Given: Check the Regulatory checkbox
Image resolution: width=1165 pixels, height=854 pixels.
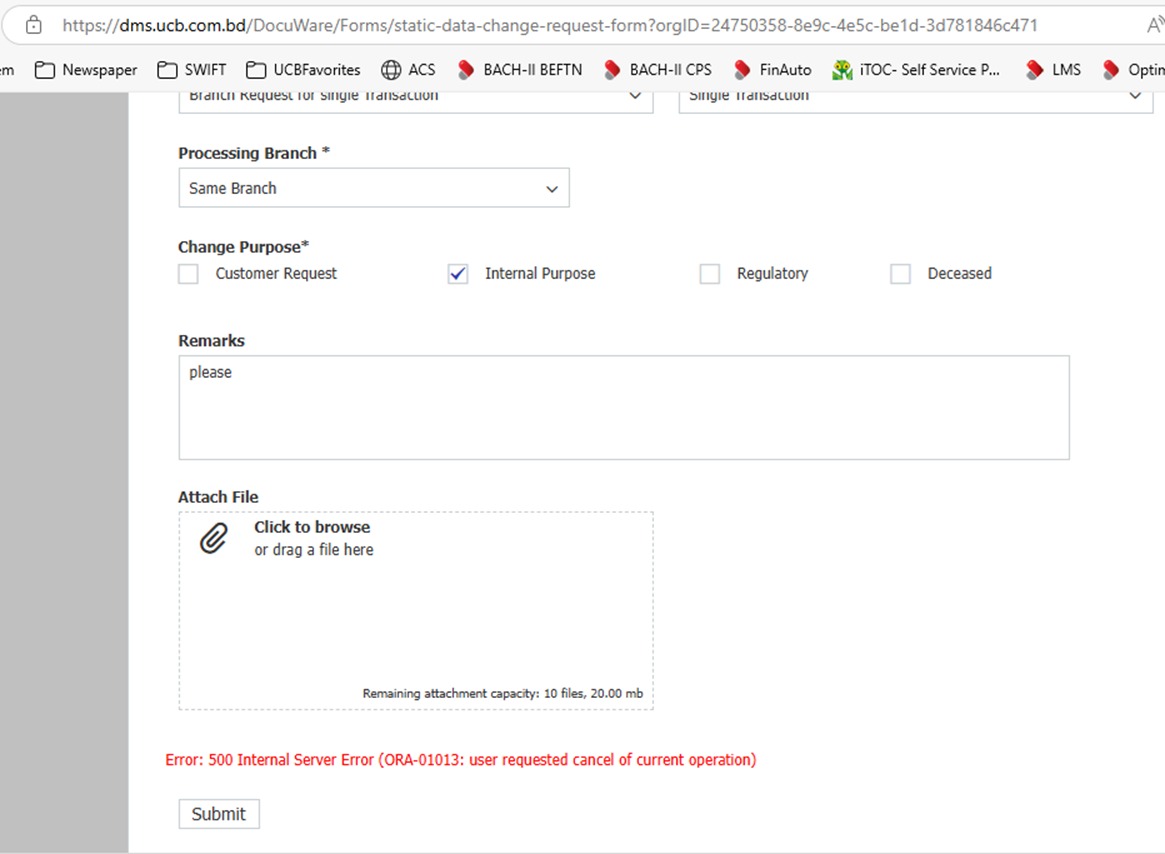Looking at the screenshot, I should click(710, 274).
